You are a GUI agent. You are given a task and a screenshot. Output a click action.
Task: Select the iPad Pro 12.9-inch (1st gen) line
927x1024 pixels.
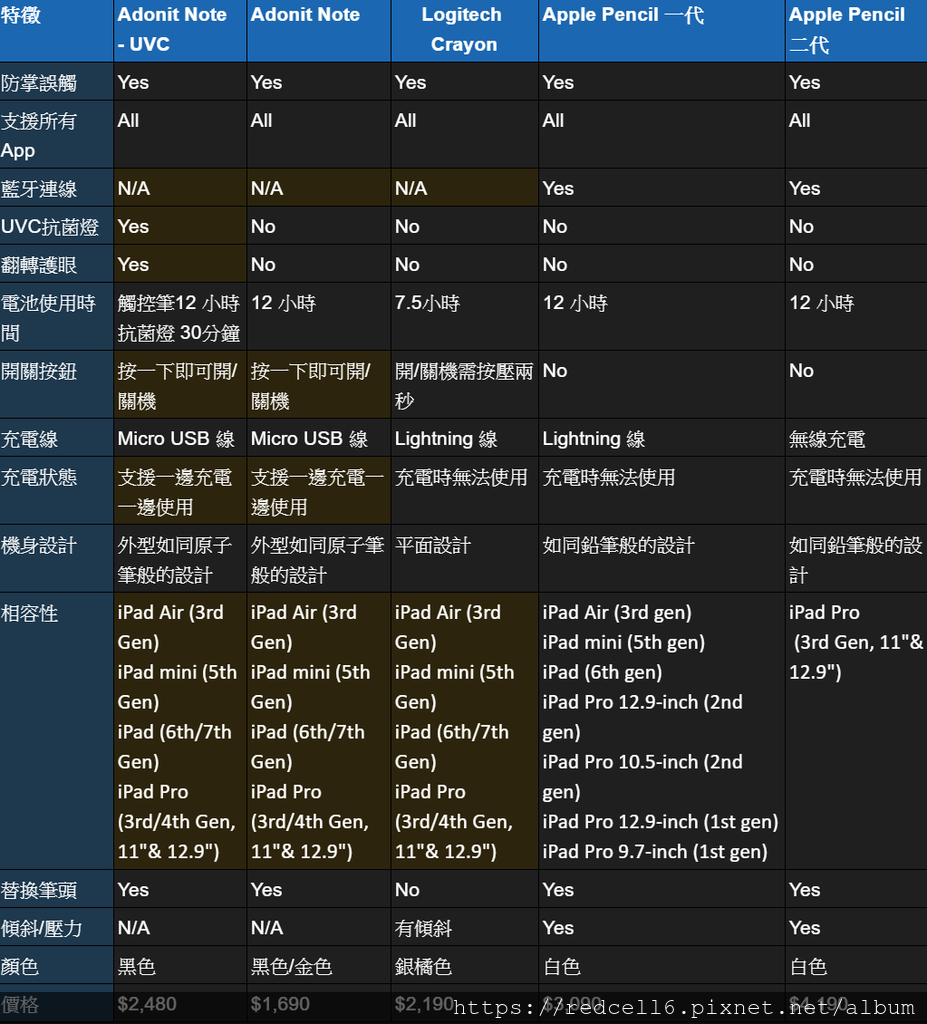660,822
